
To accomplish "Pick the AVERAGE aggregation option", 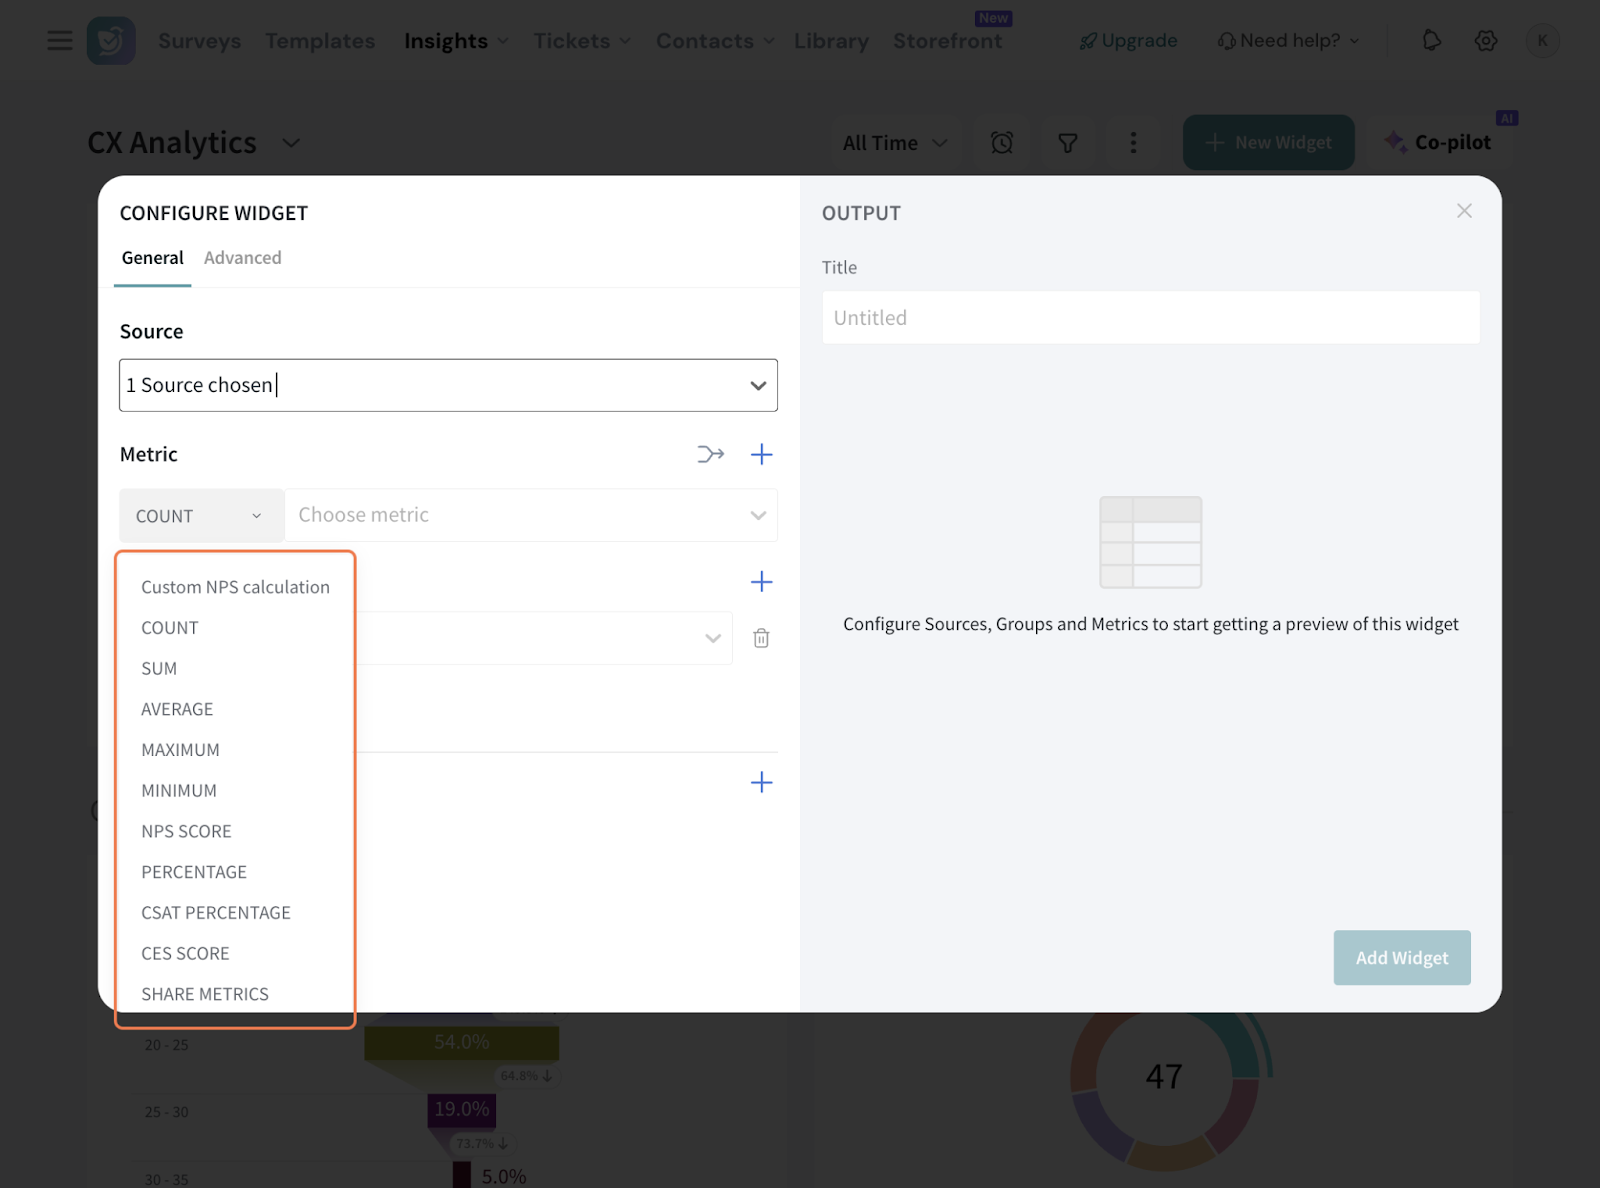I will 177,709.
